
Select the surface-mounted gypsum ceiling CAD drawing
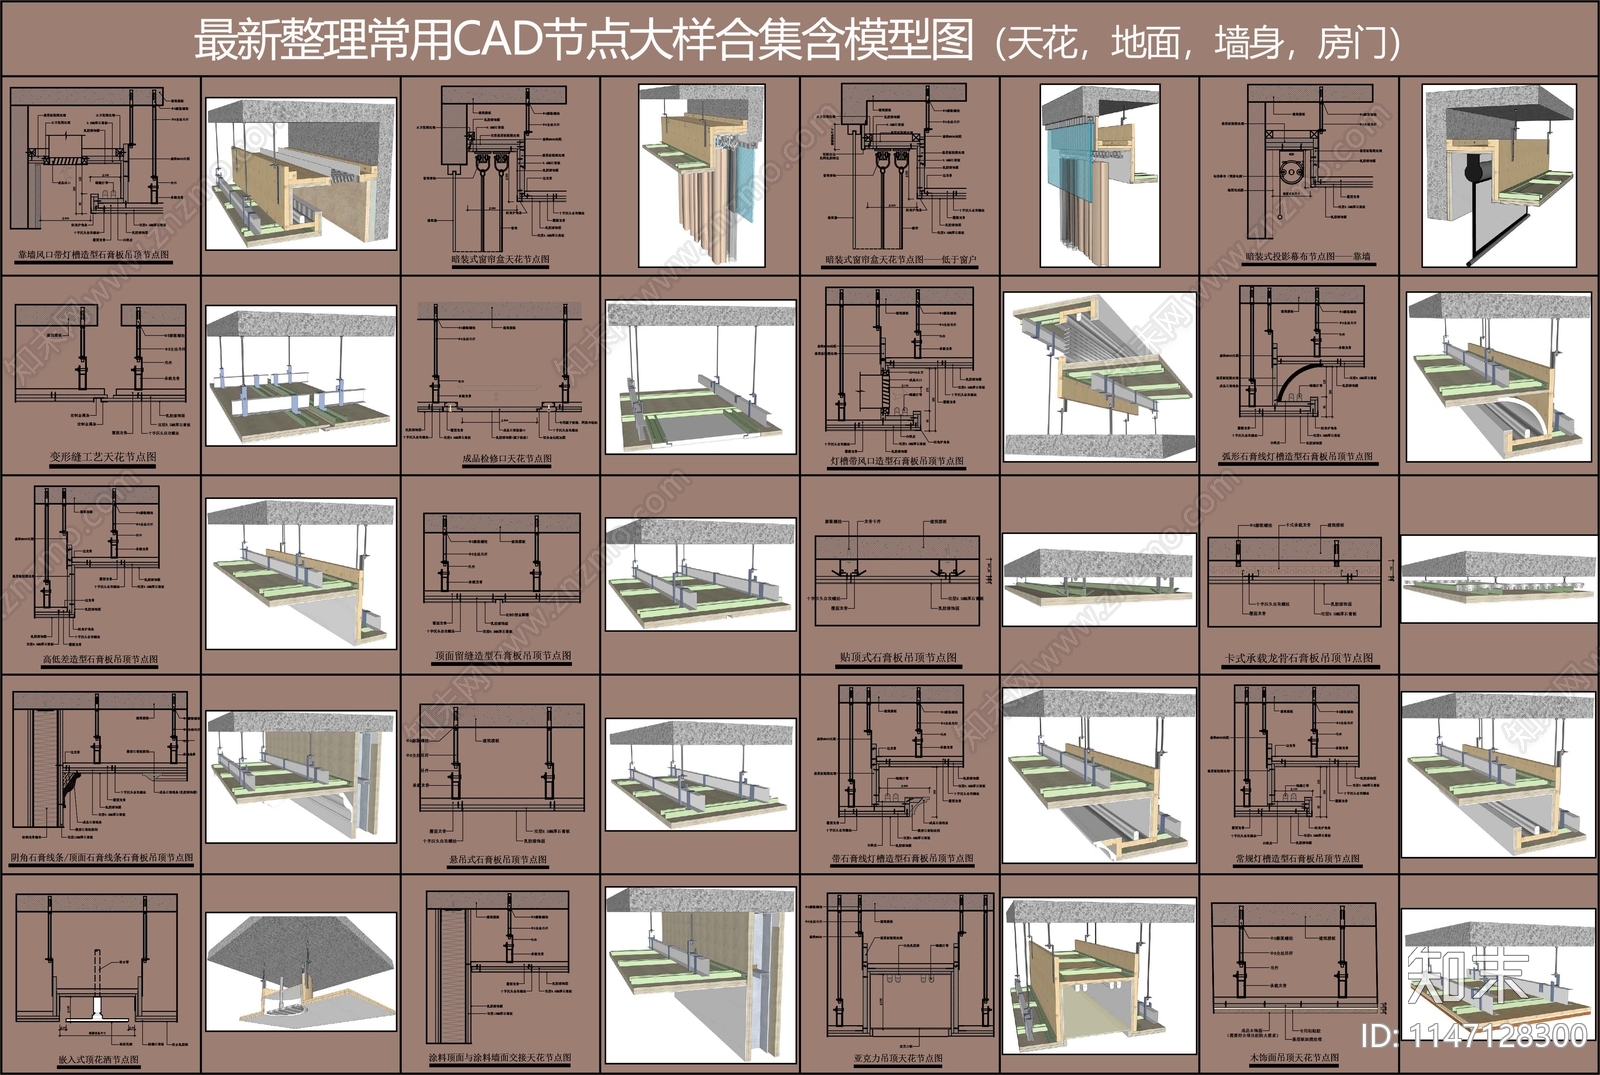[898, 575]
